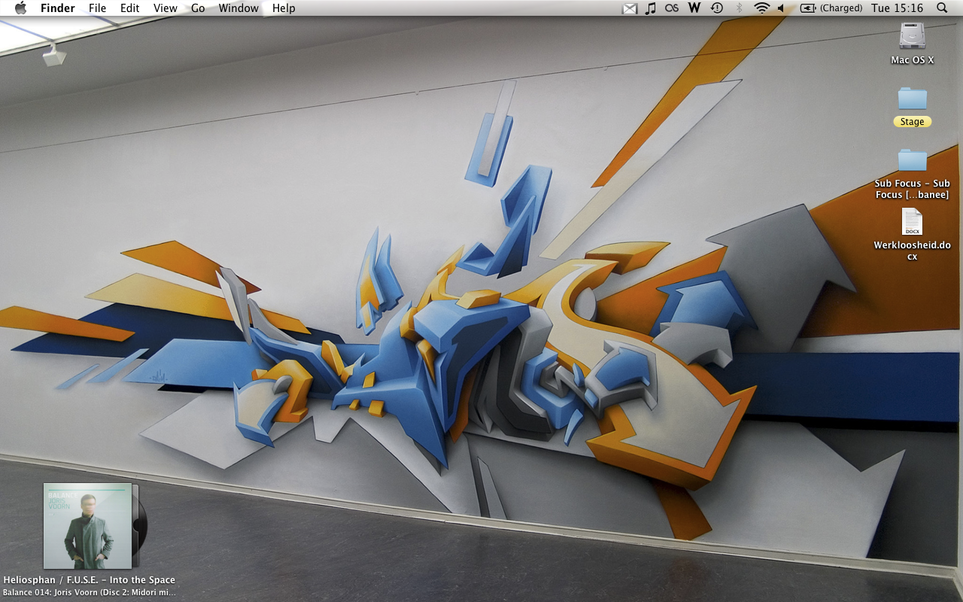Open the Time Machine status menu

click(x=717, y=8)
